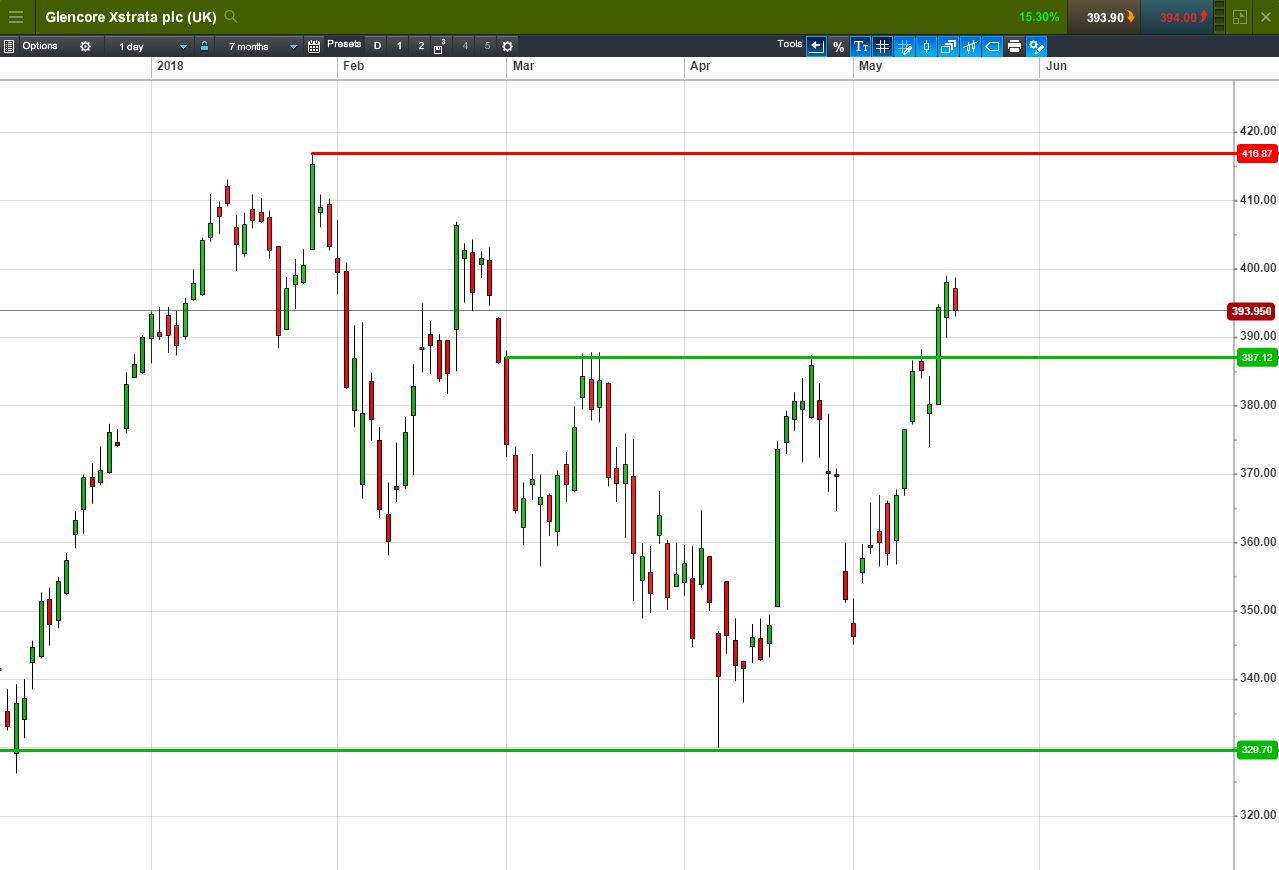Click the Feb label on time axis
1279x870 pixels.
tap(352, 66)
